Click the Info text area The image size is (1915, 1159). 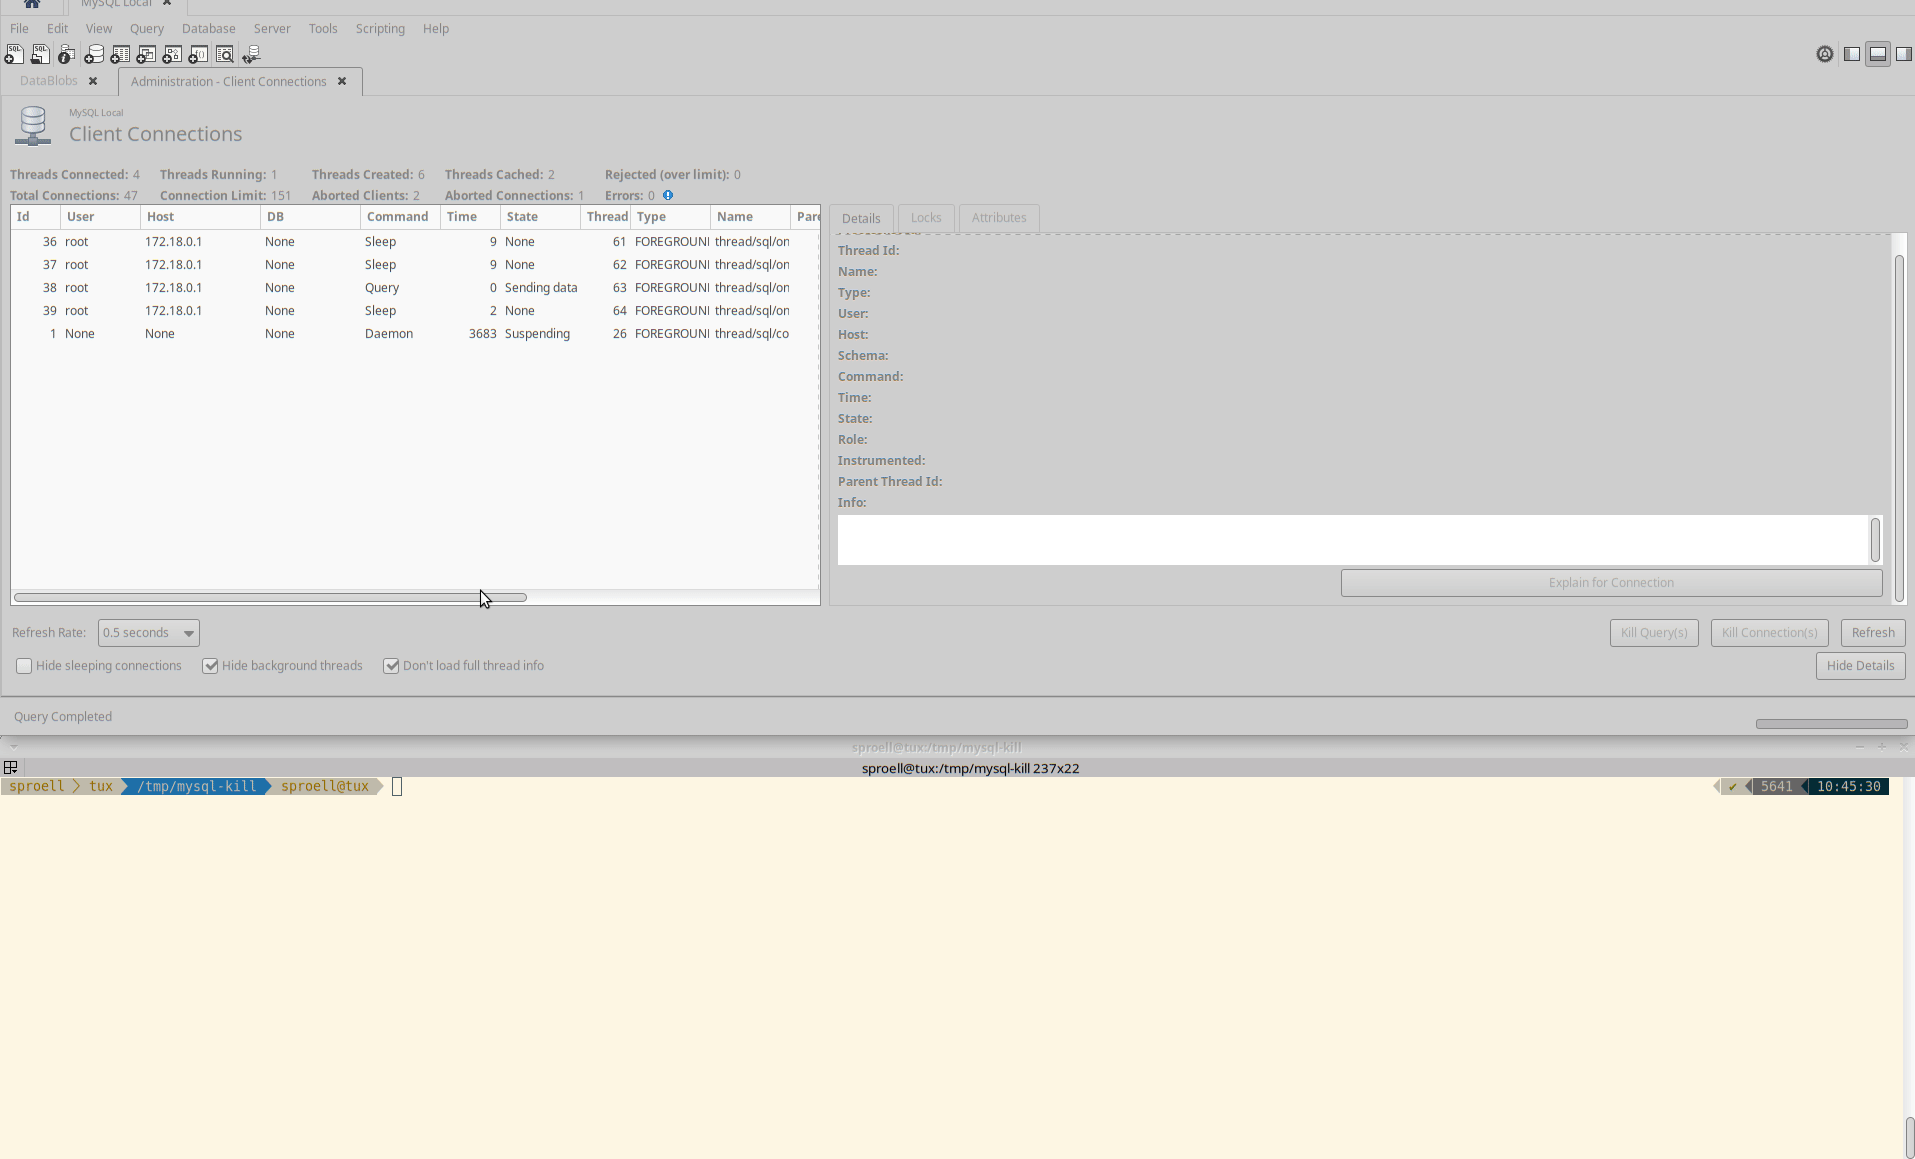click(x=1353, y=540)
